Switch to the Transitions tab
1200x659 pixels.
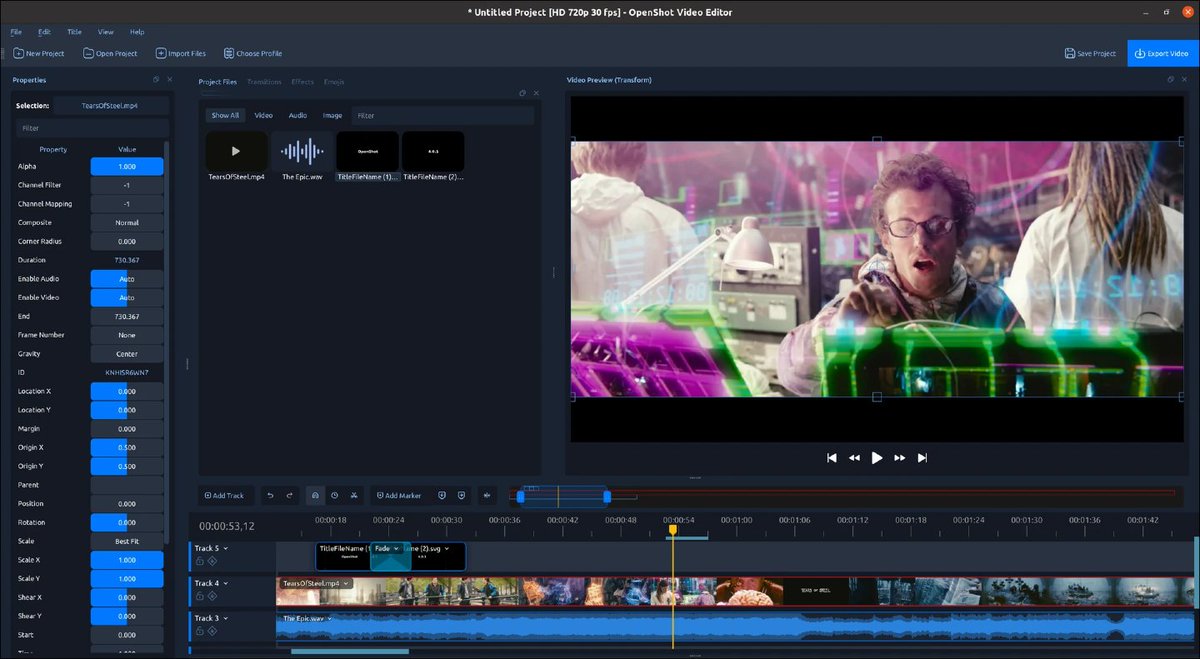264,82
